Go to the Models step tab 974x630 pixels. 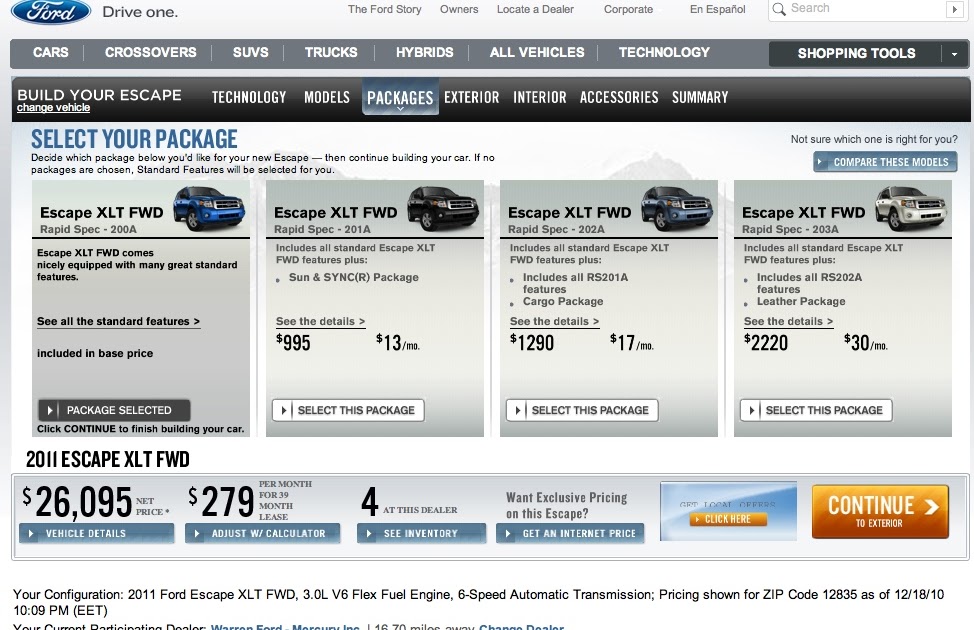327,98
